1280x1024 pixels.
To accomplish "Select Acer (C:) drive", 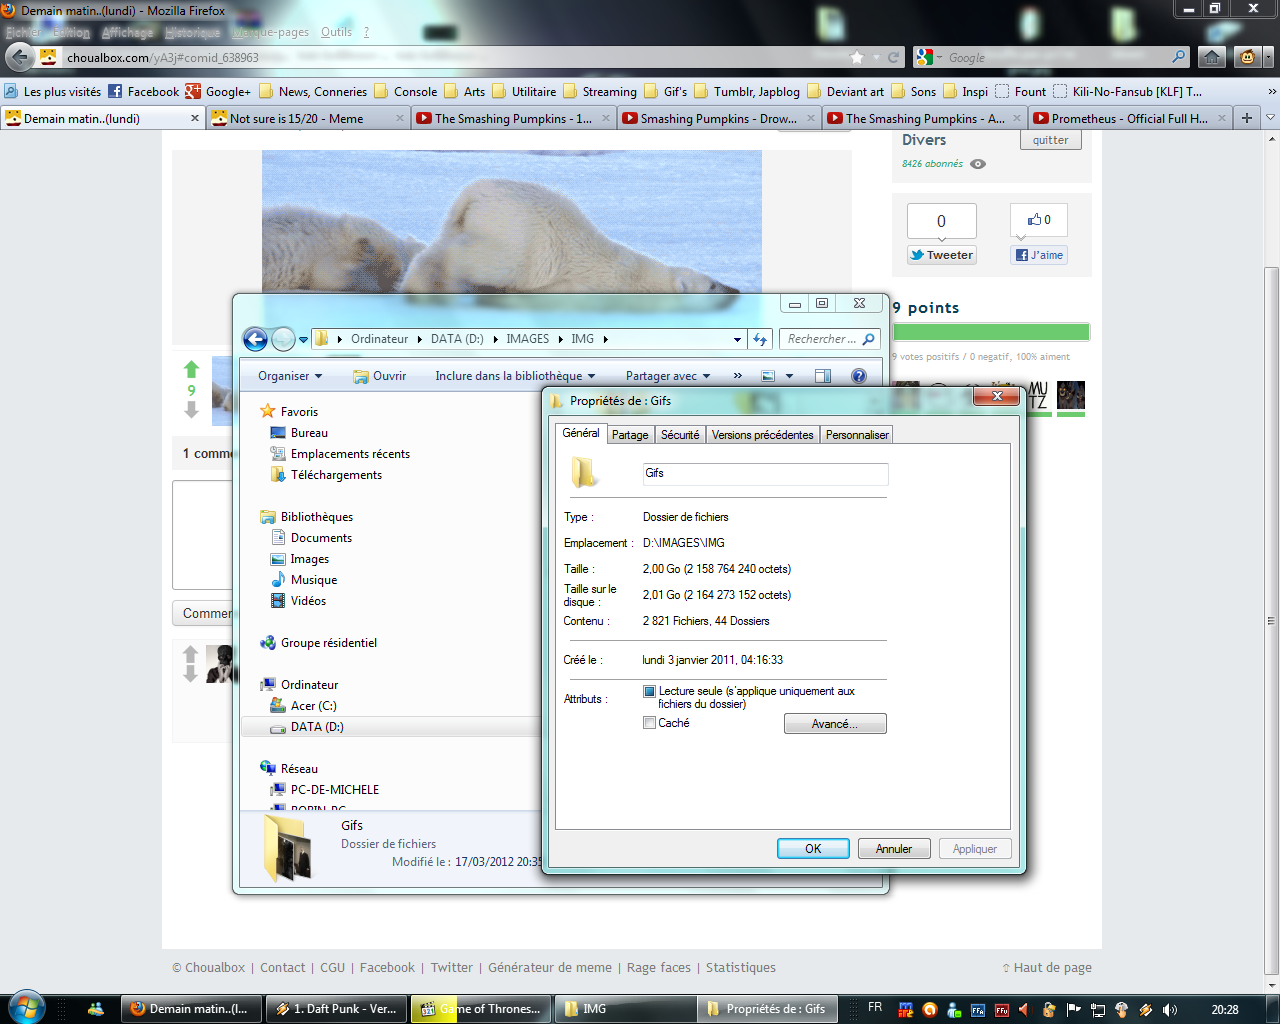I will point(313,706).
